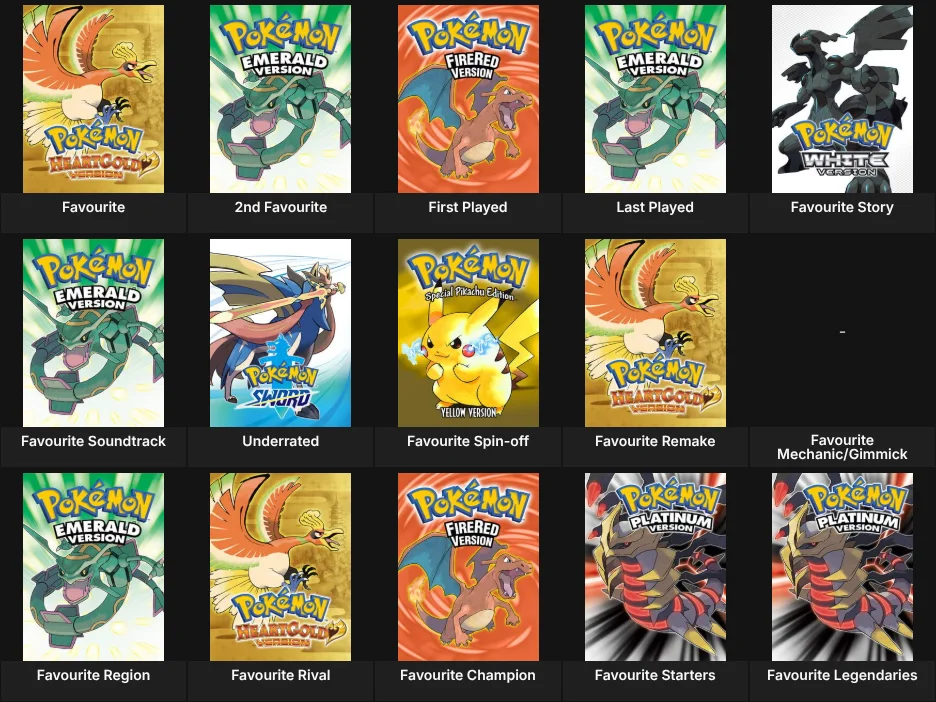936x702 pixels.
Task: Select the "Underrated" caption
Action: pos(281,441)
